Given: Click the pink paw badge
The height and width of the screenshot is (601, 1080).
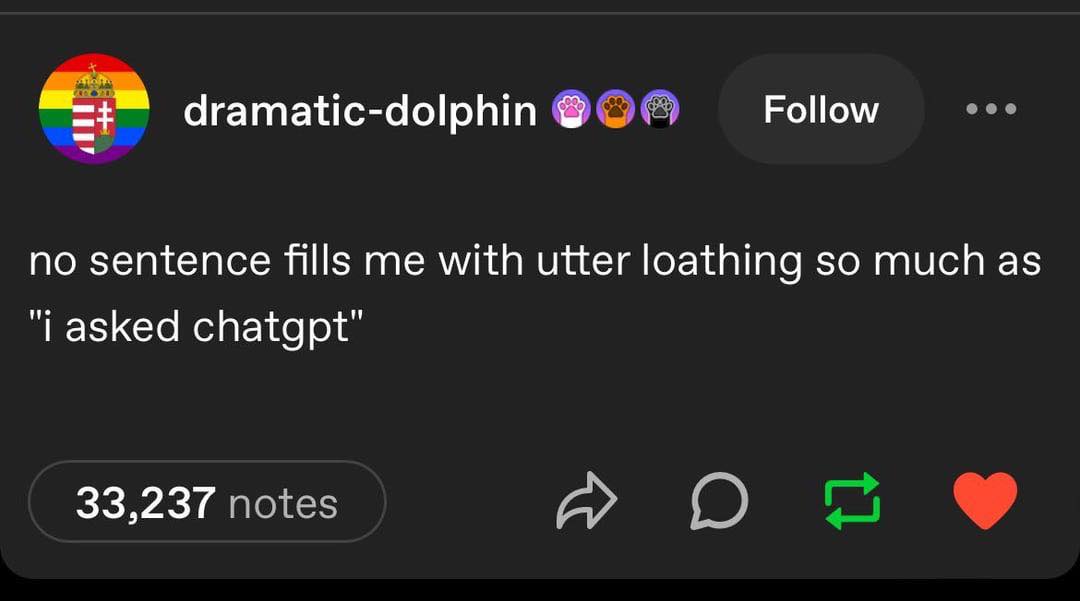Looking at the screenshot, I should [x=571, y=109].
